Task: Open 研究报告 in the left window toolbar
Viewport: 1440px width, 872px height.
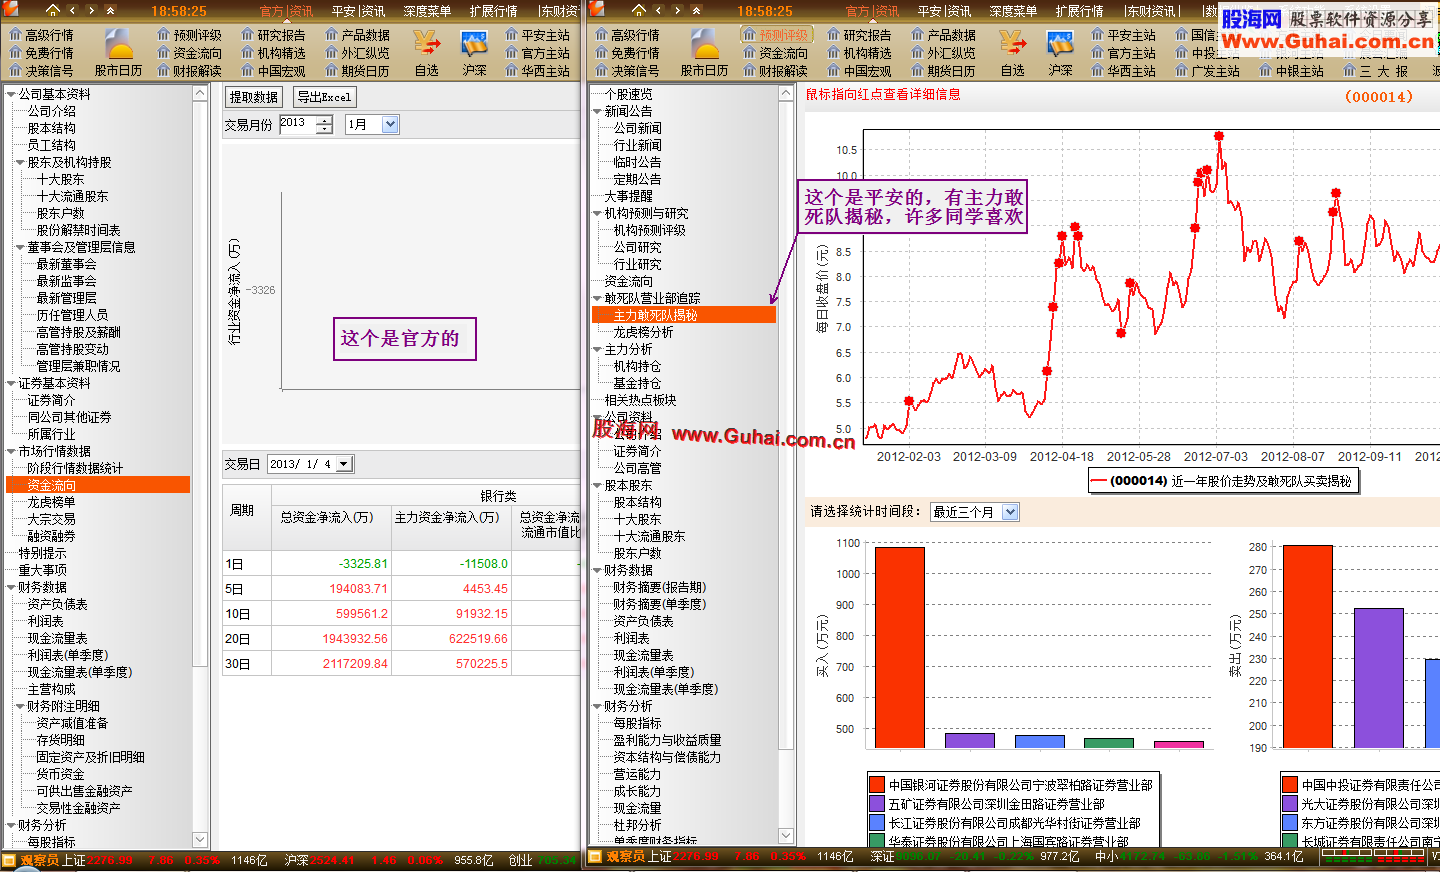Action: [273, 35]
